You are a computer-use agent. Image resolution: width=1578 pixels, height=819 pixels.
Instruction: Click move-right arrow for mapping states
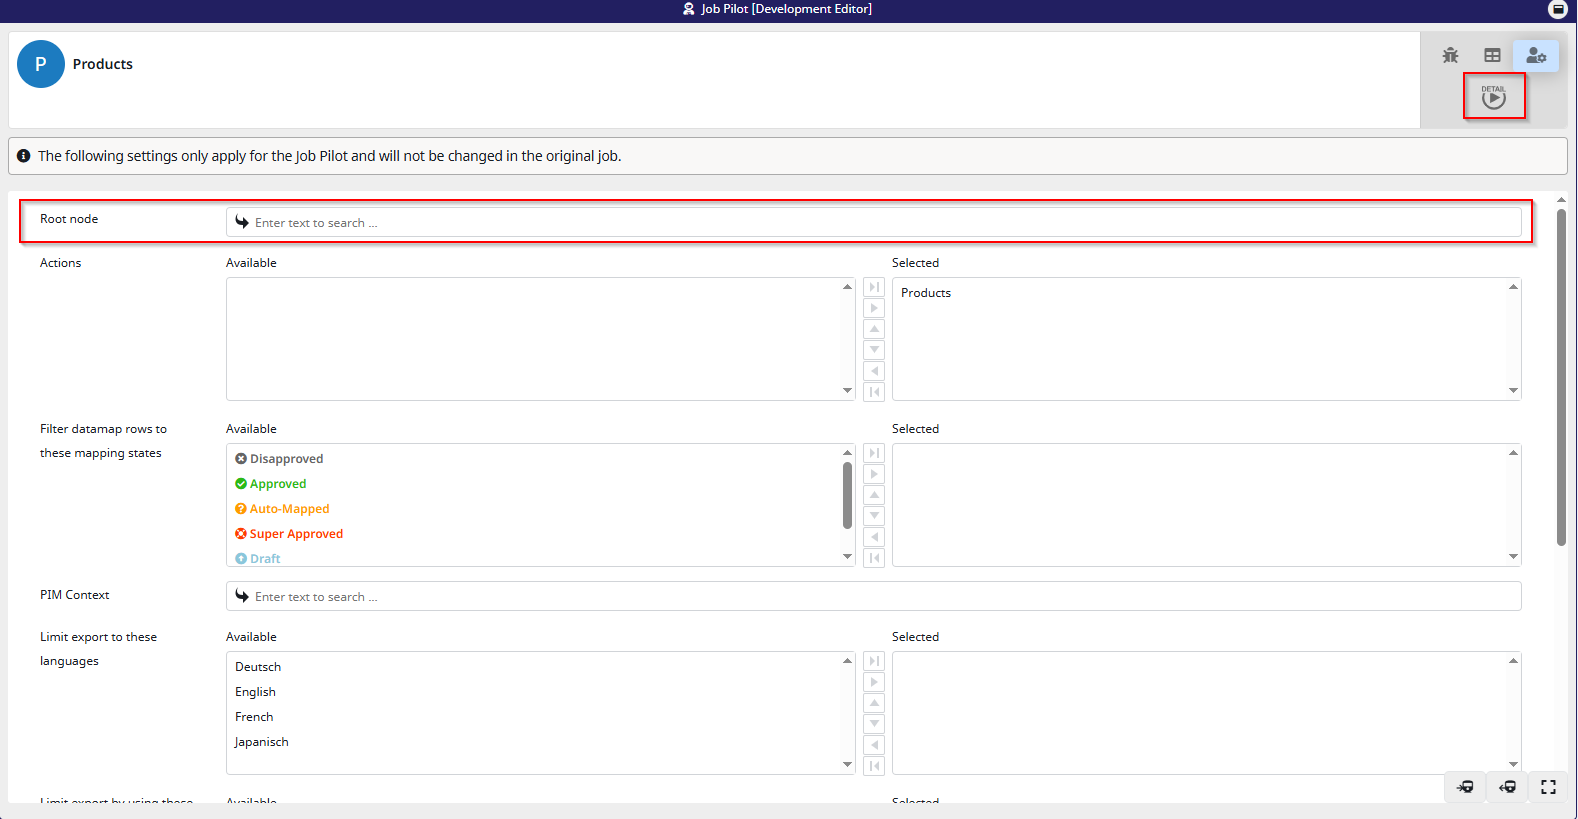pos(874,474)
